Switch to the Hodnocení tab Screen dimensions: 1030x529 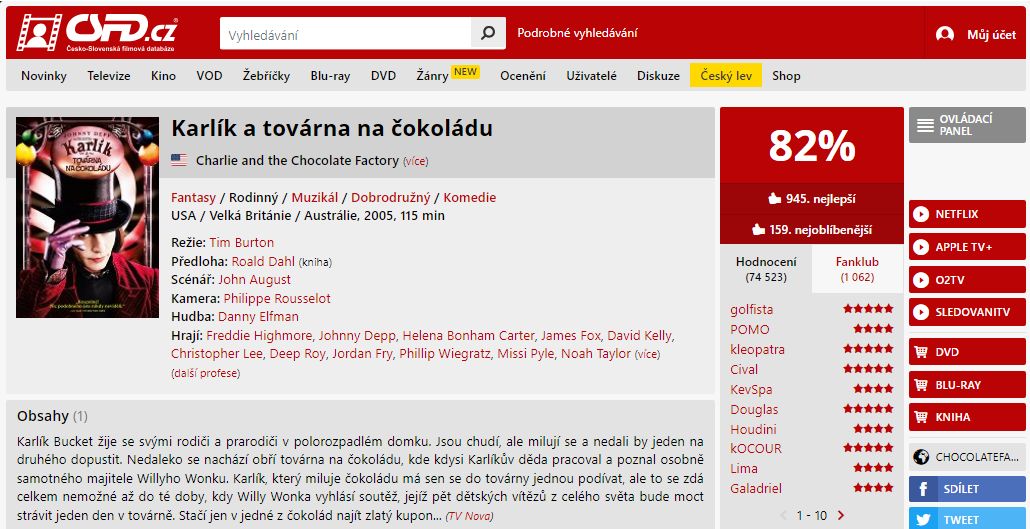(766, 269)
